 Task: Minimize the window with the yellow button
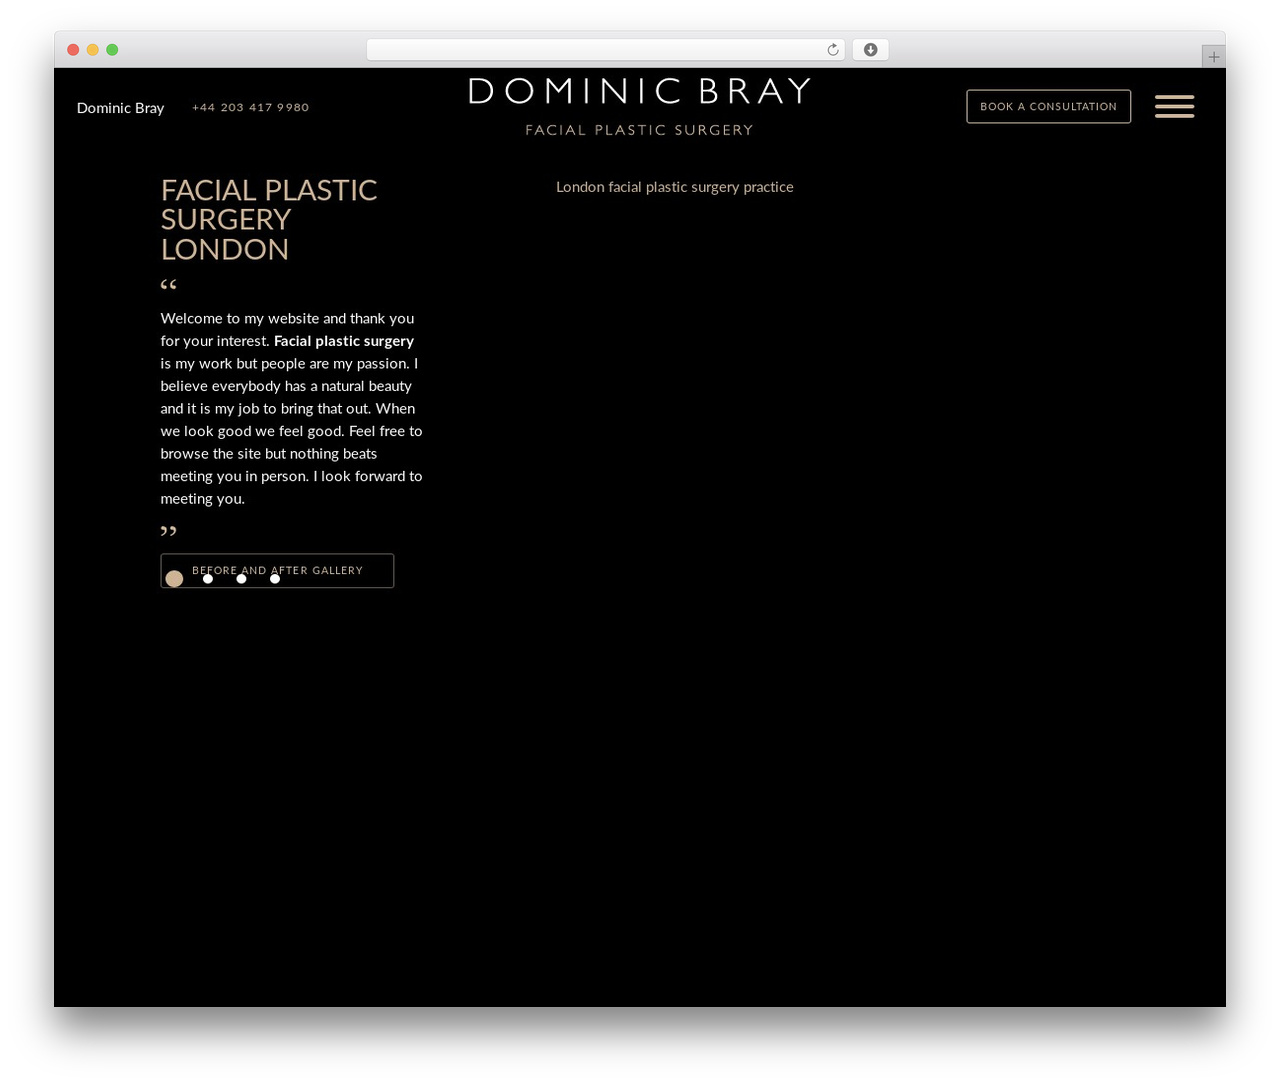point(93,50)
